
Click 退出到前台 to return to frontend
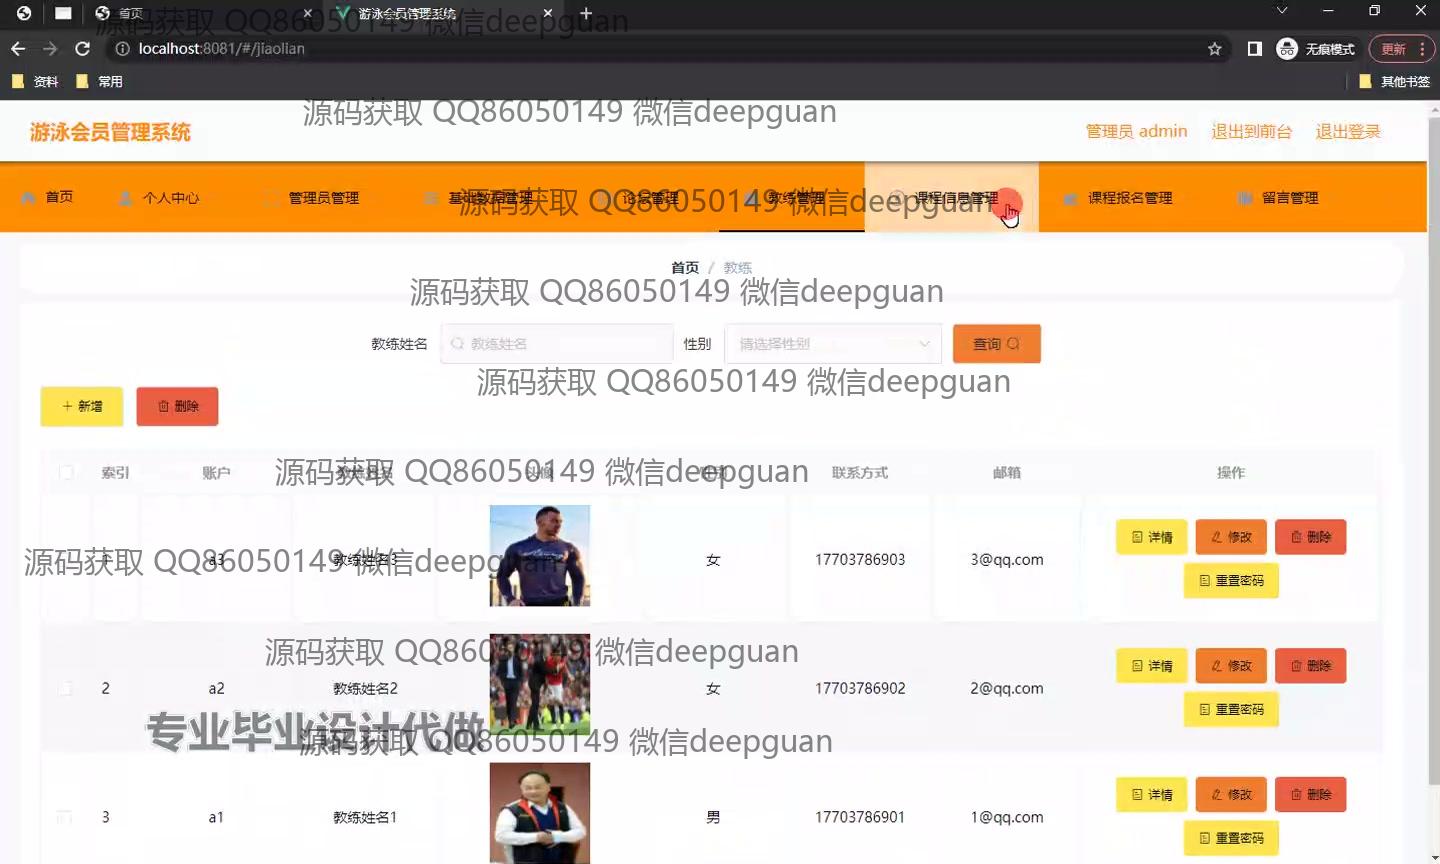(1252, 131)
